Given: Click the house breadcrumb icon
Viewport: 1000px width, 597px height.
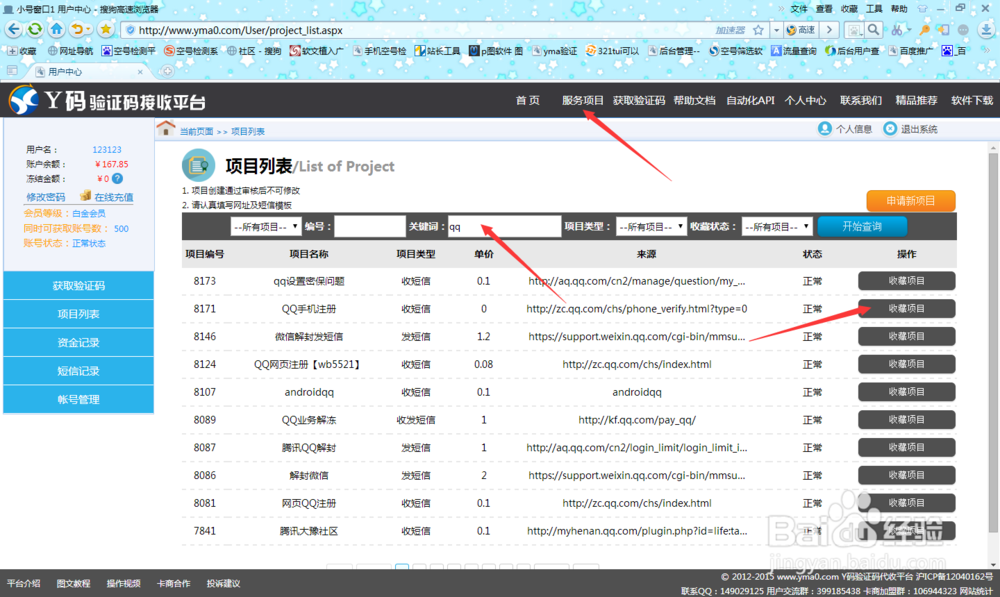Looking at the screenshot, I should coord(166,128).
